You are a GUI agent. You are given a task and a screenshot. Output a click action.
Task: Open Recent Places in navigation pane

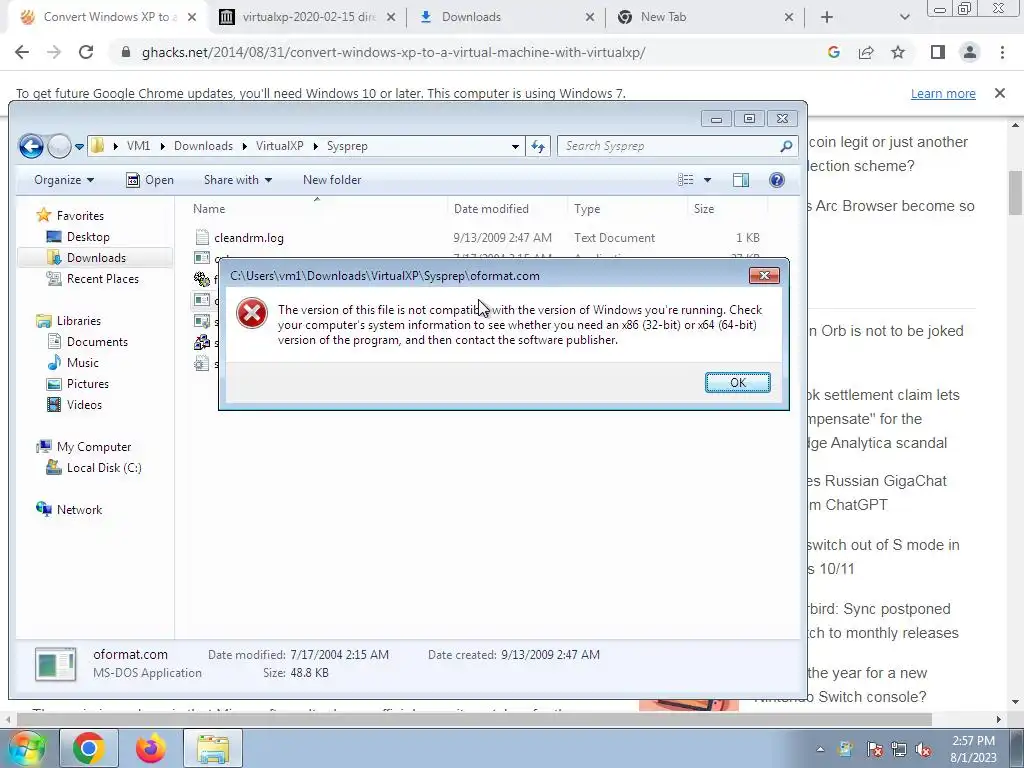(x=103, y=279)
